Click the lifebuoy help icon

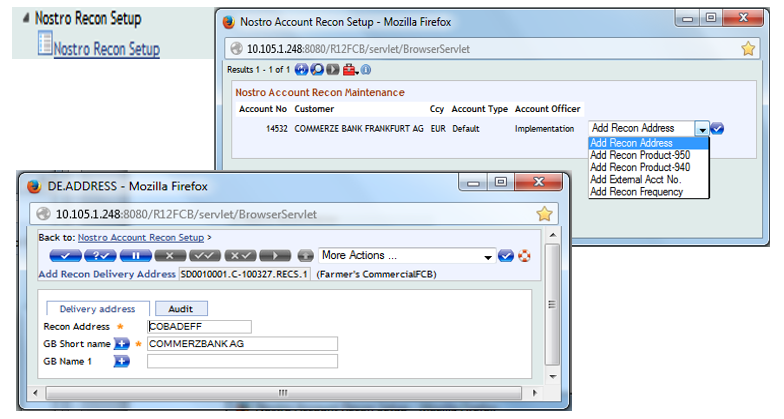pos(522,256)
